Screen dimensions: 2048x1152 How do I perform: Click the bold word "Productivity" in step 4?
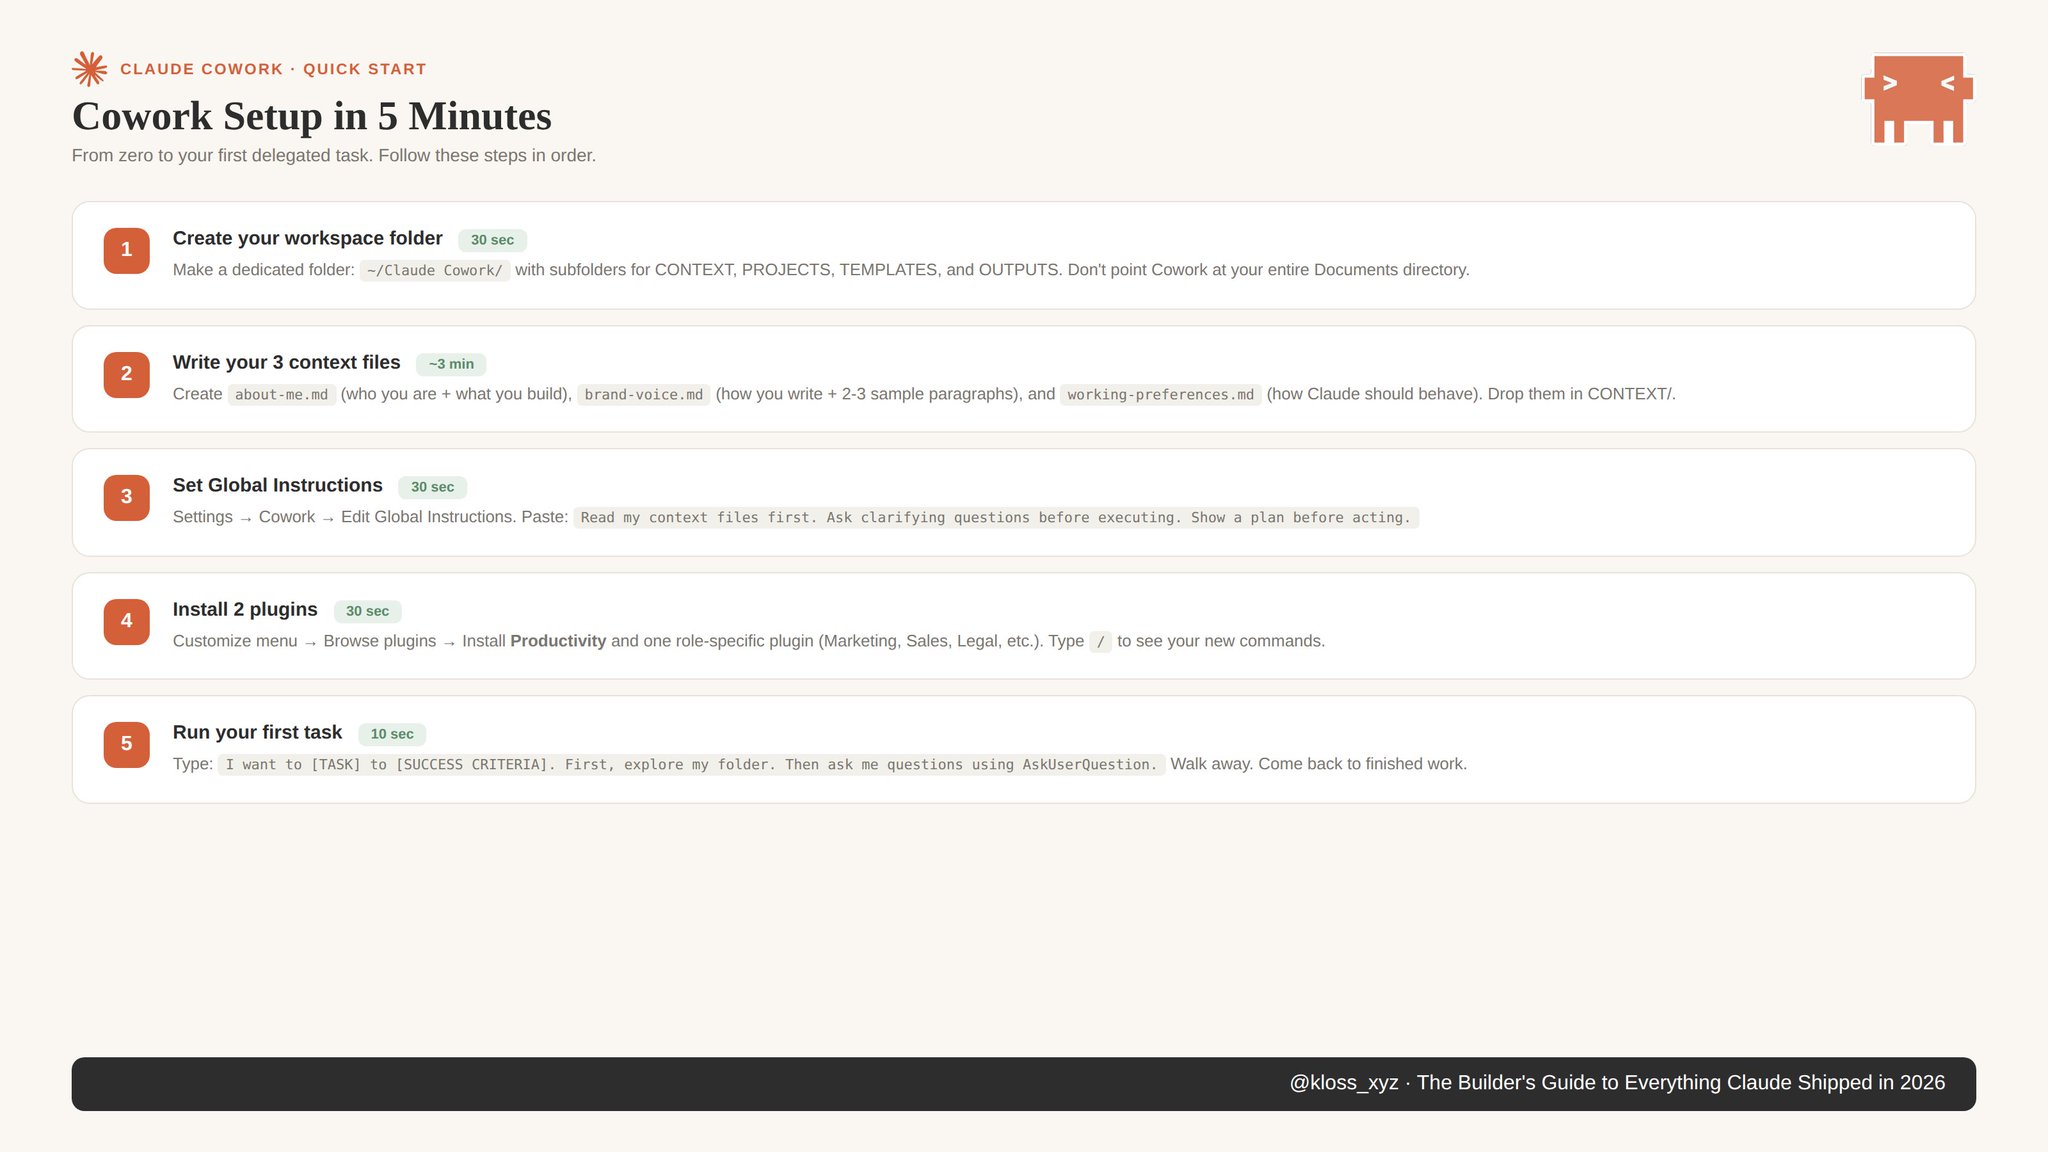[x=558, y=641]
